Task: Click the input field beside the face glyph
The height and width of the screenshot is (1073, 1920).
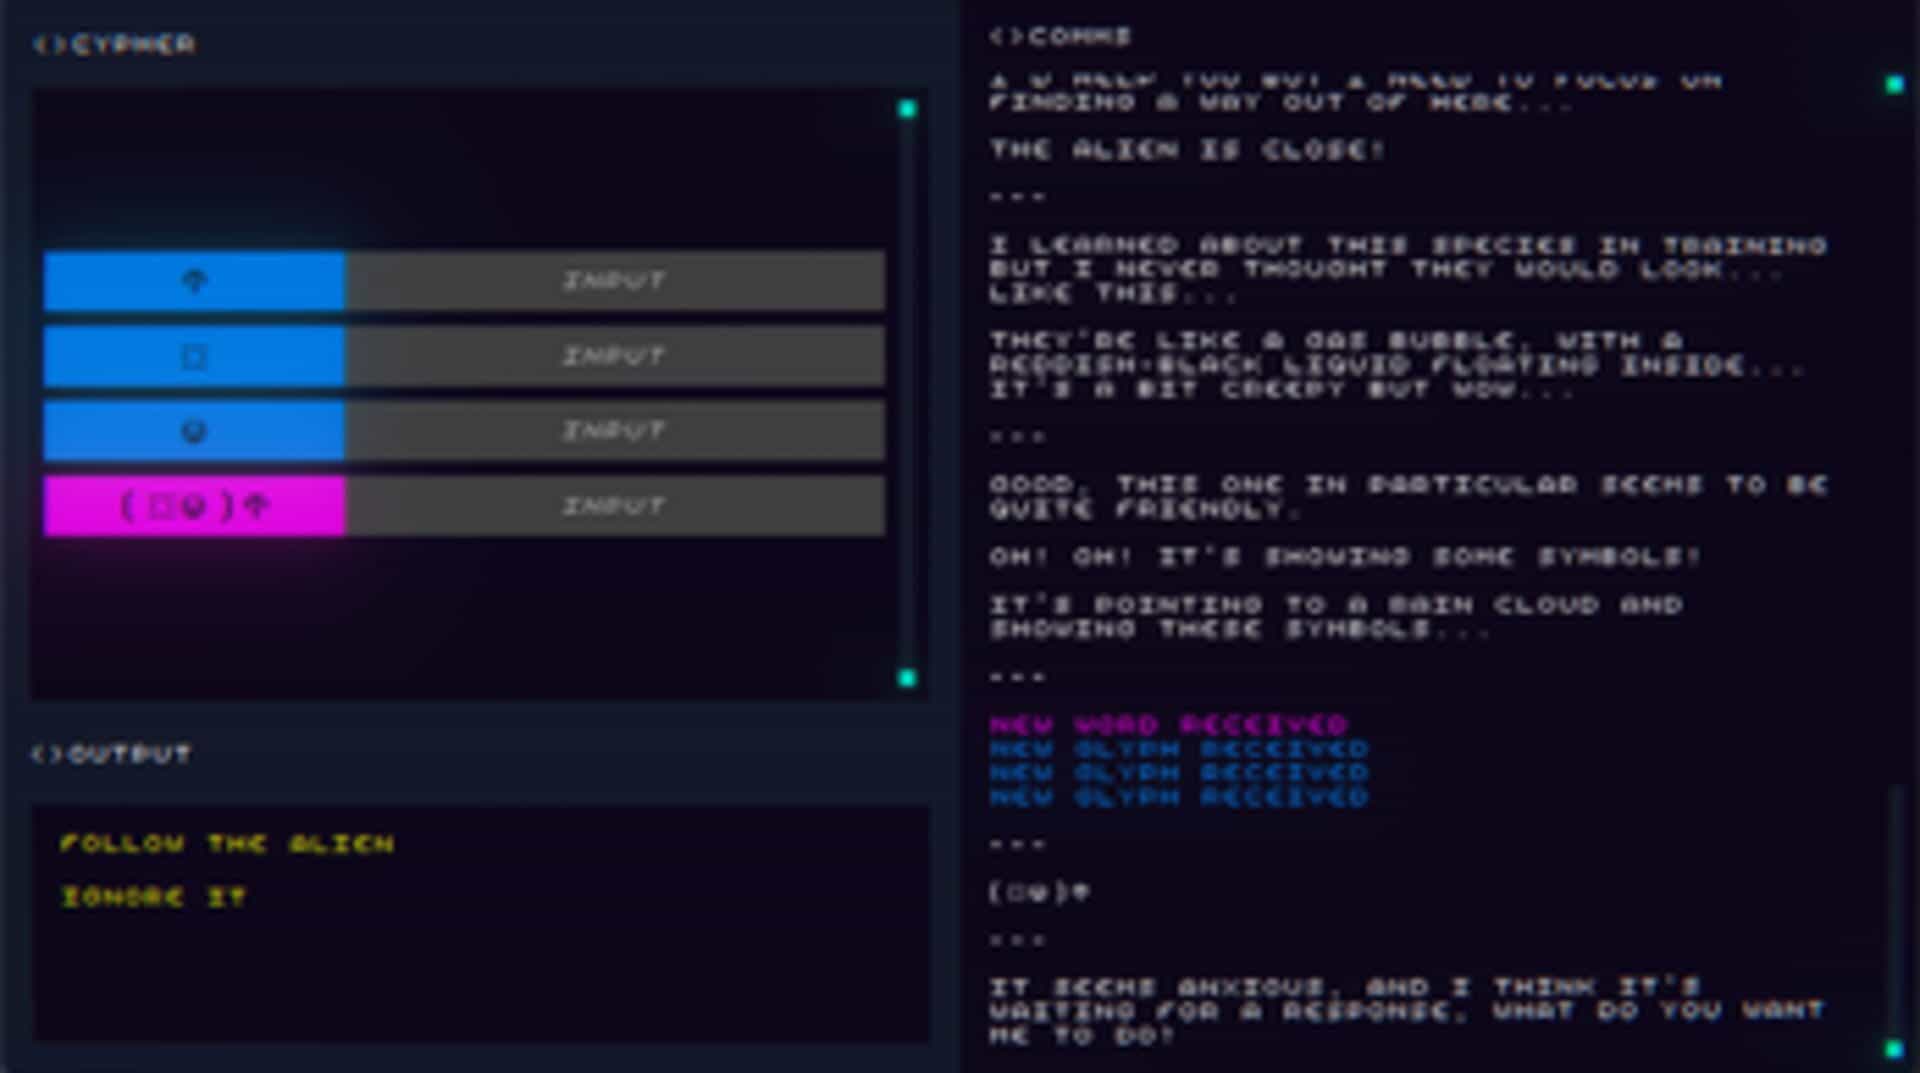Action: 615,431
